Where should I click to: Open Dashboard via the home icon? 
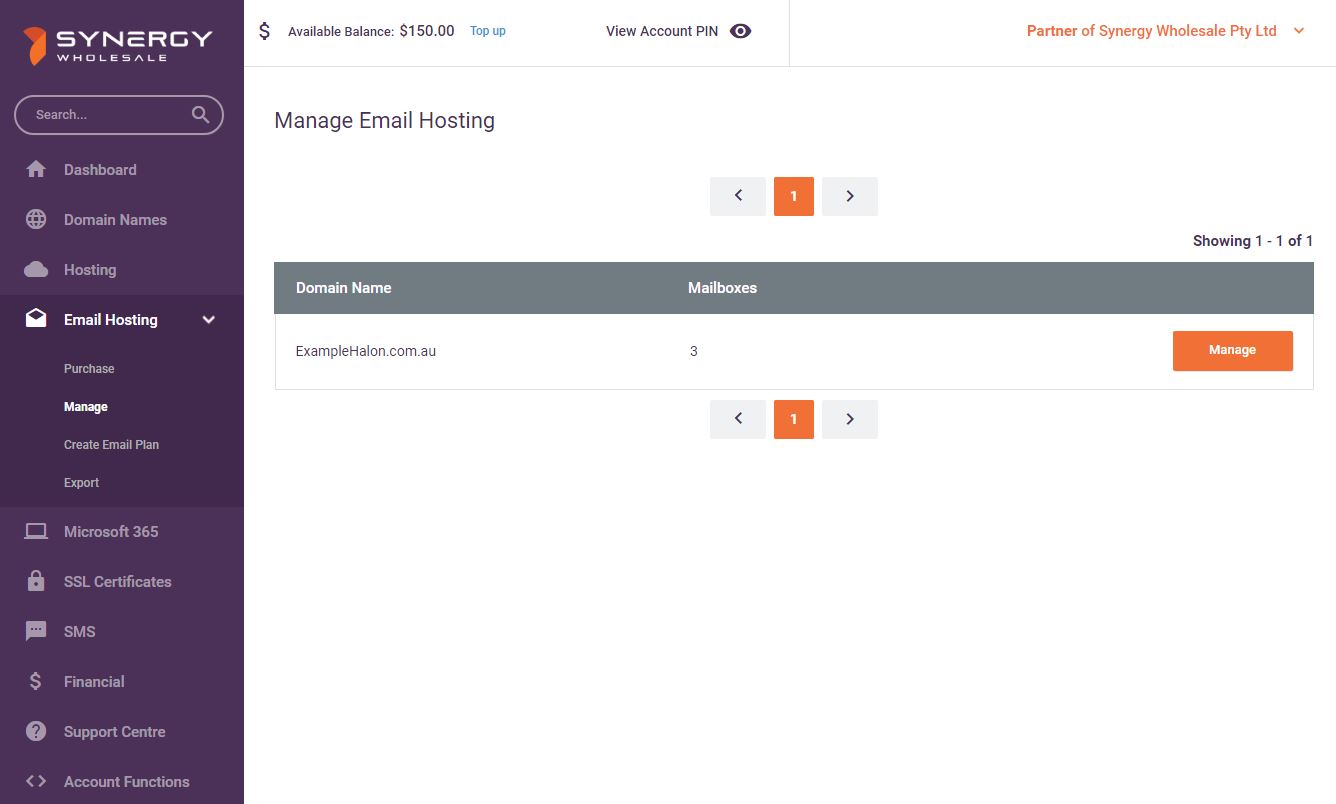click(36, 170)
